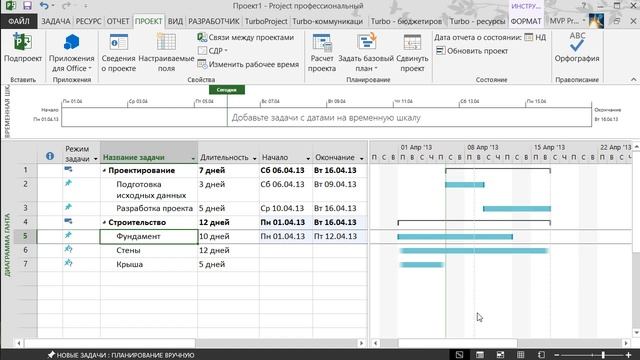The width and height of the screenshot is (640, 360).
Task: Click the task mode icon for Фундамент
Action: [68, 236]
